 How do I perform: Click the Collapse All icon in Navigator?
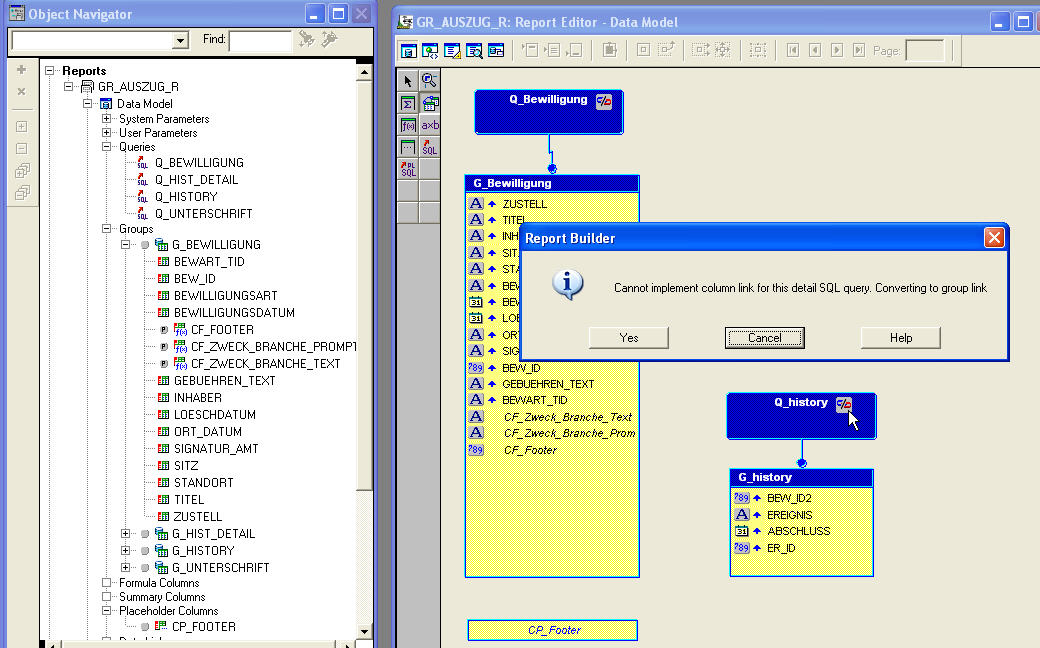pos(21,193)
